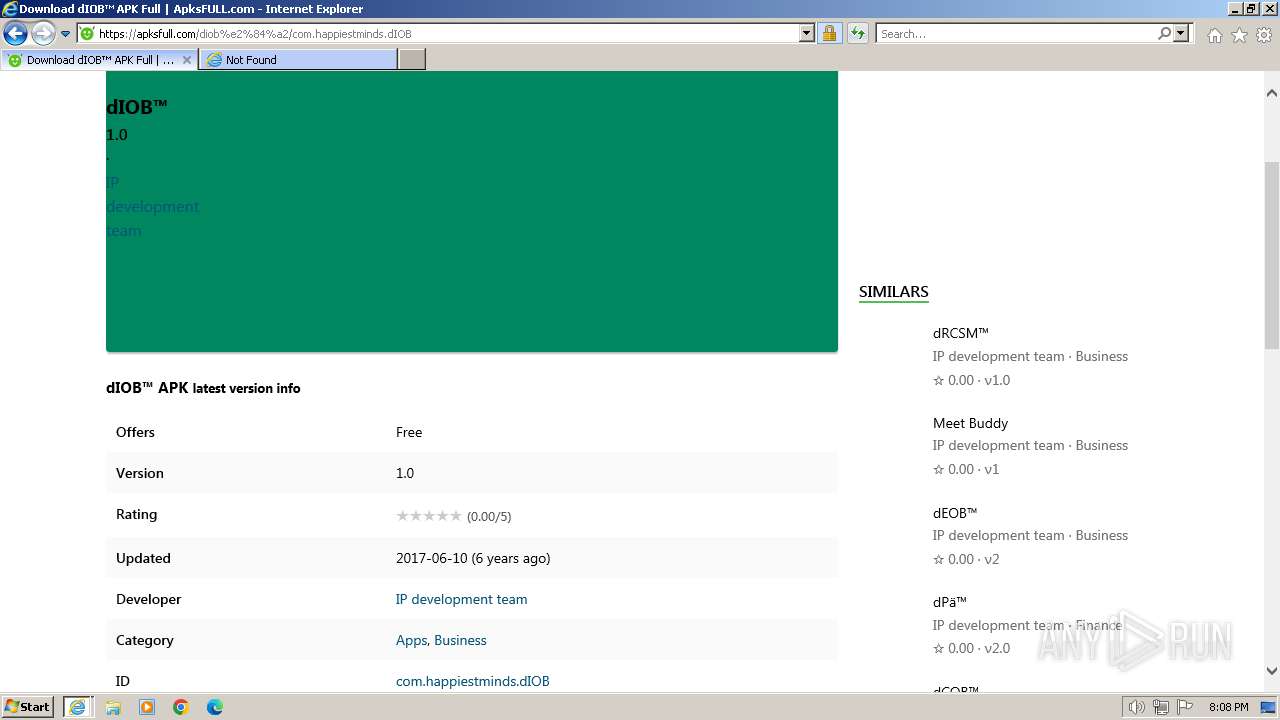Open the com.happiestminds.dIOB ID link
The height and width of the screenshot is (720, 1280).
tap(472, 681)
